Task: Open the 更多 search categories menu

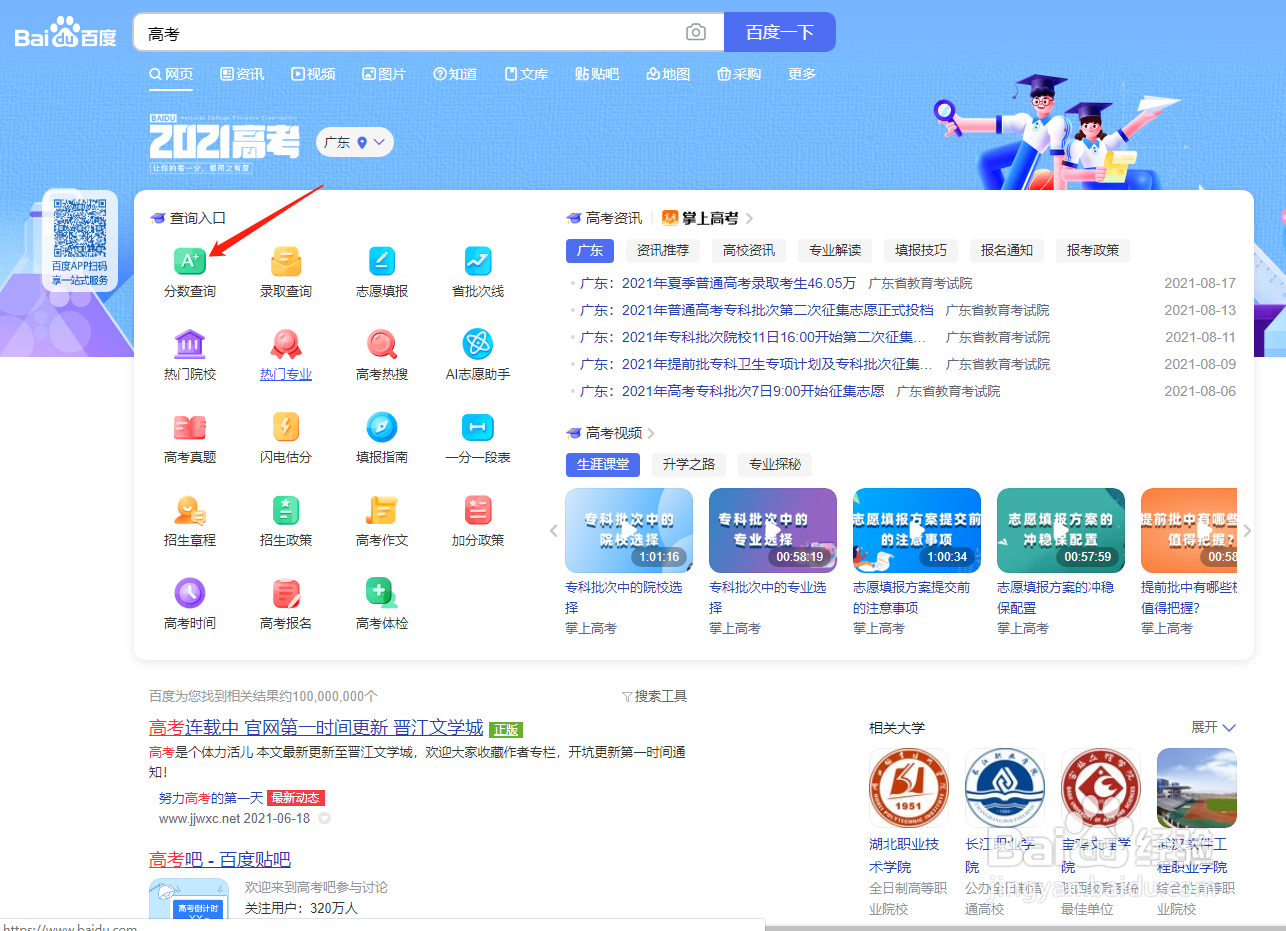Action: click(802, 74)
